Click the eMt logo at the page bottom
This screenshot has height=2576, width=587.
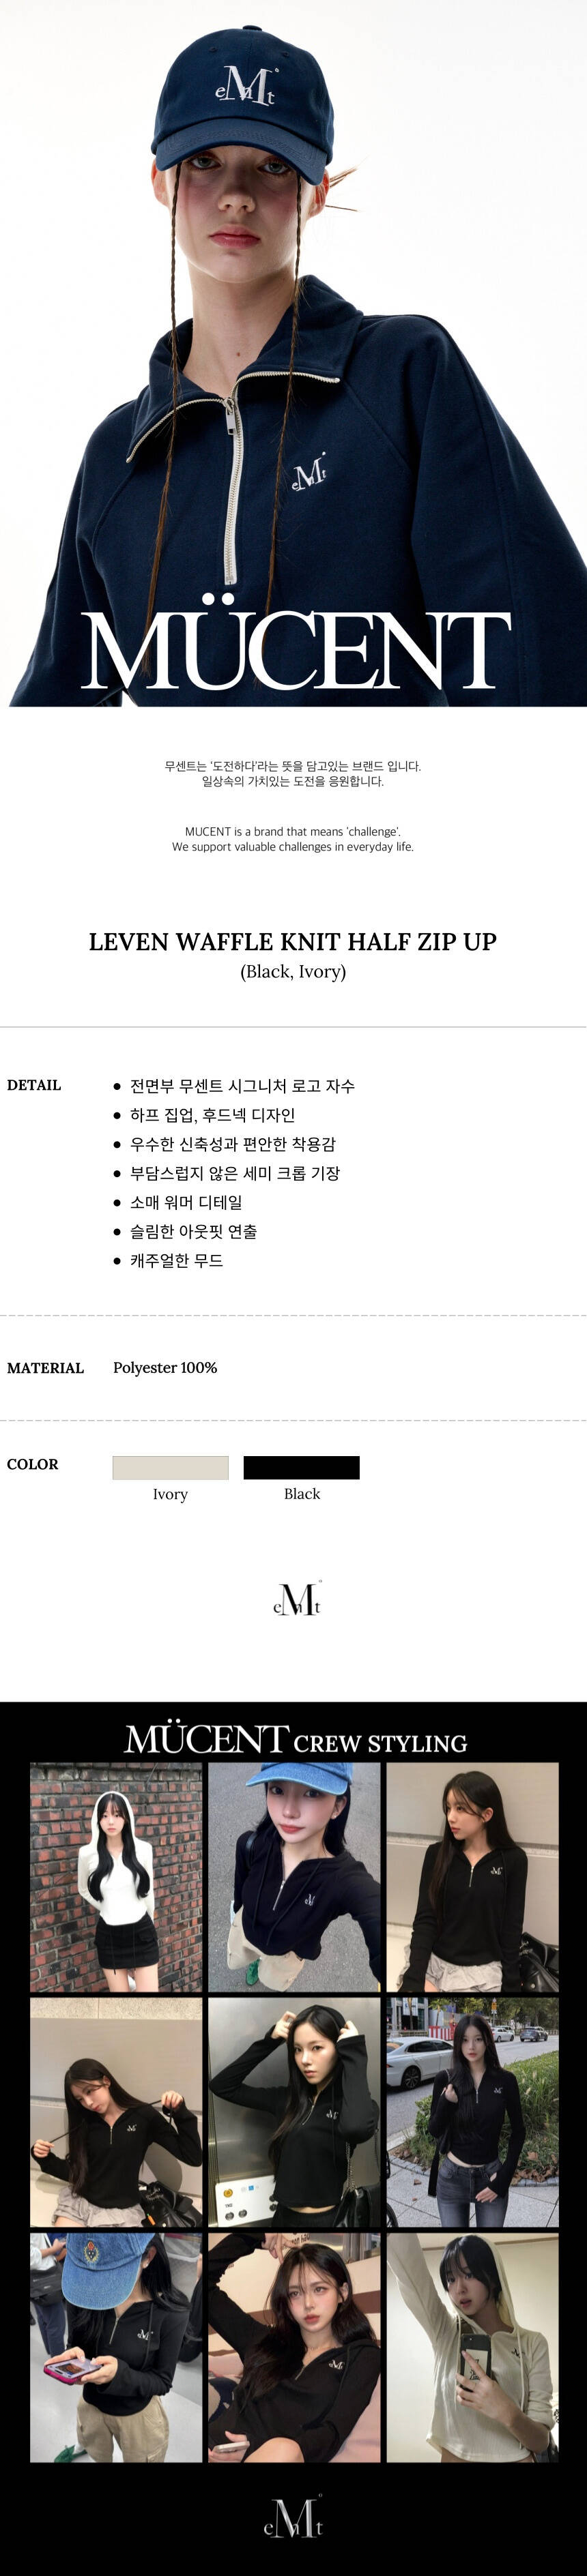[293, 2515]
